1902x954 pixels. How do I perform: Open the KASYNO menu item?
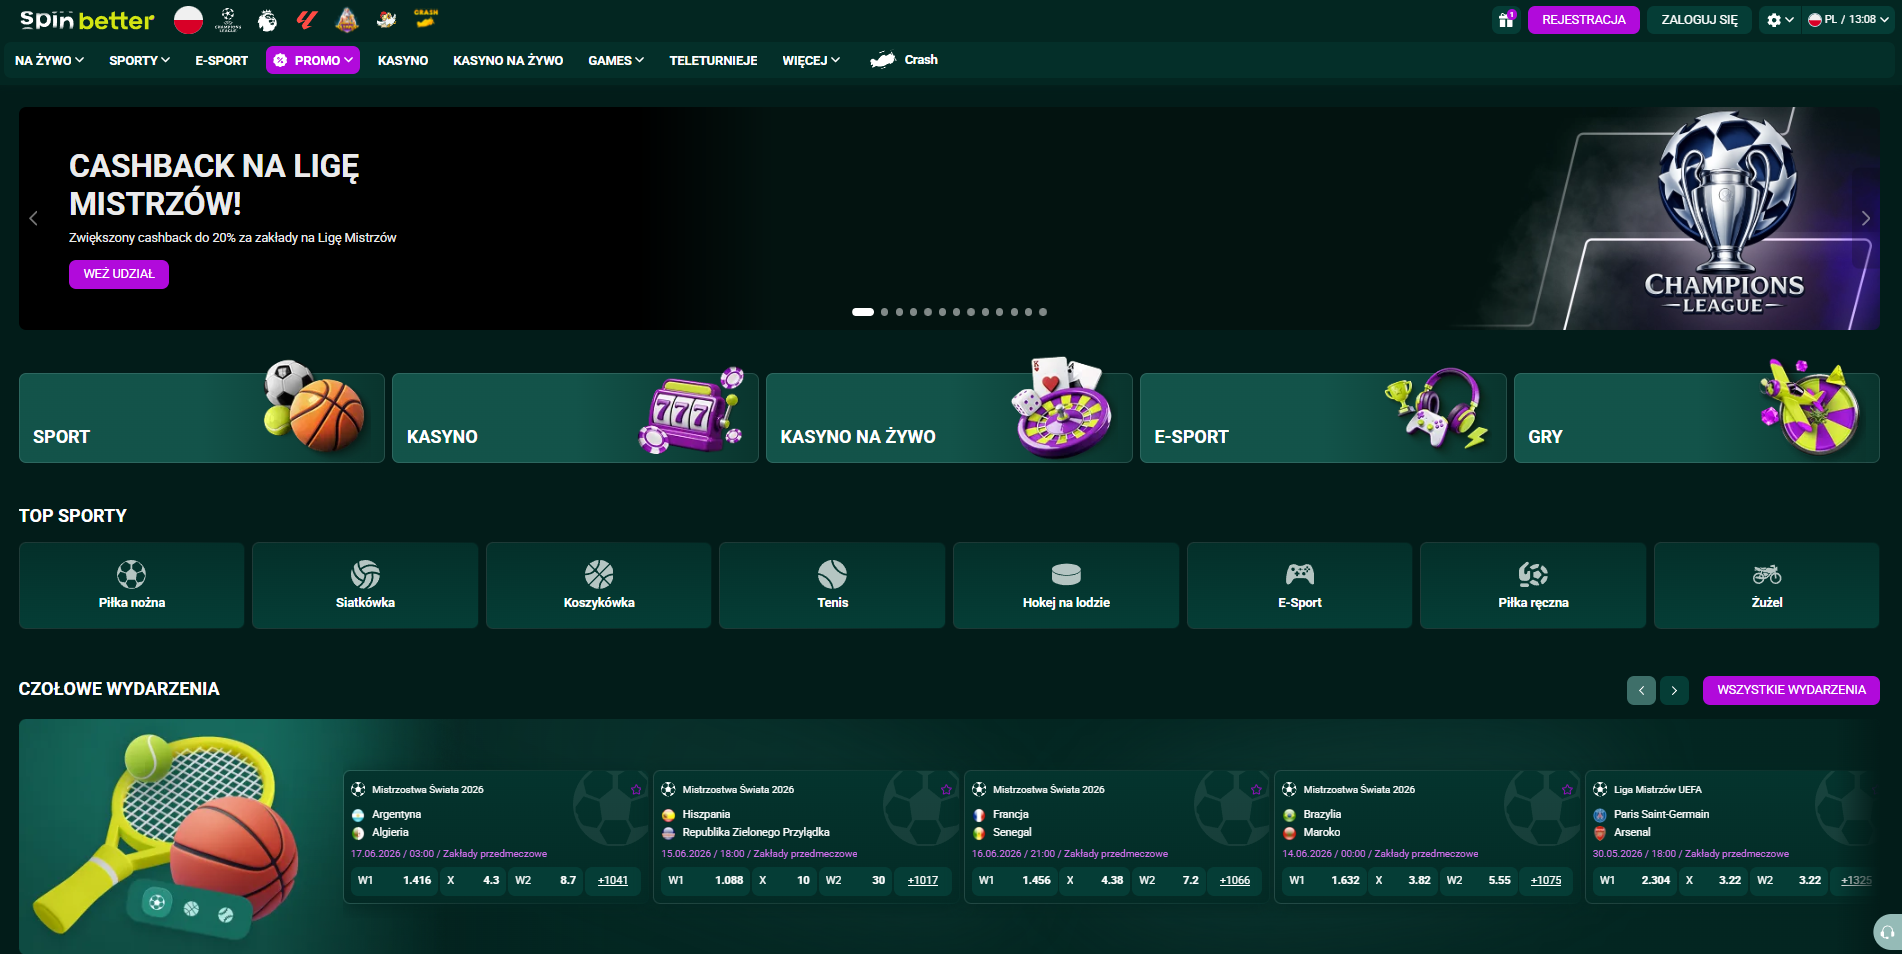pyautogui.click(x=403, y=60)
